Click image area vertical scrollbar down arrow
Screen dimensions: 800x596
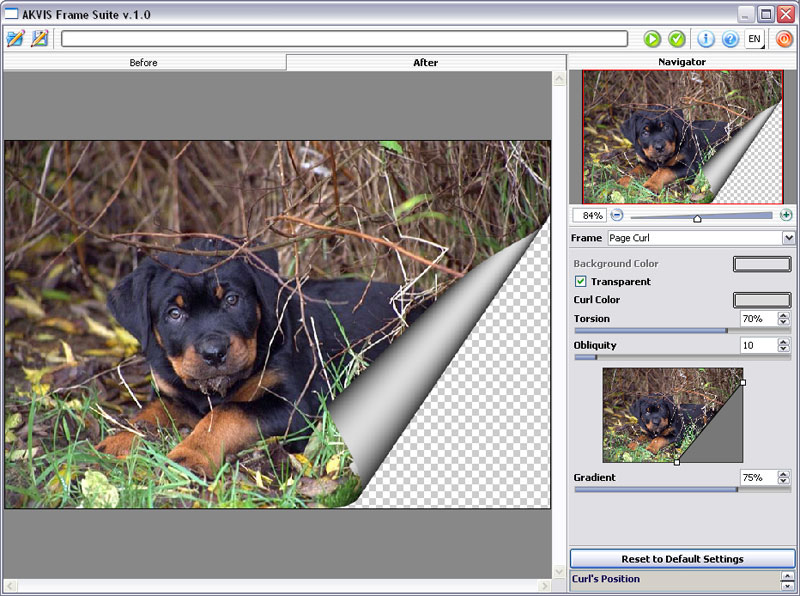559,572
